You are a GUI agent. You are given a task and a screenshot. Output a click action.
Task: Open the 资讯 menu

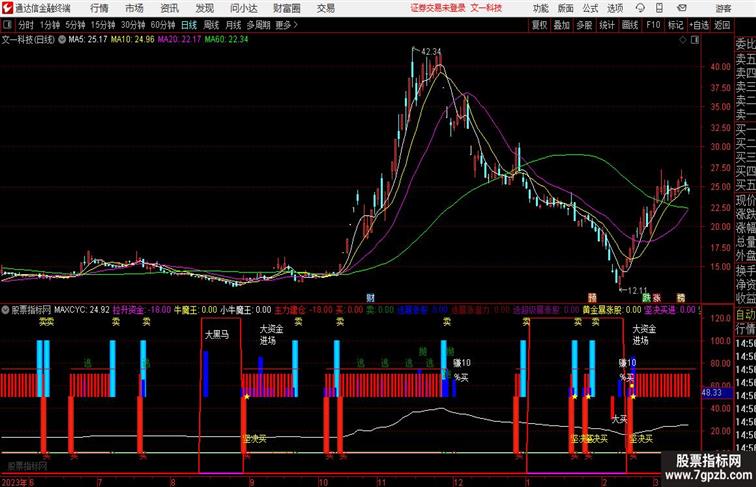pyautogui.click(x=169, y=8)
